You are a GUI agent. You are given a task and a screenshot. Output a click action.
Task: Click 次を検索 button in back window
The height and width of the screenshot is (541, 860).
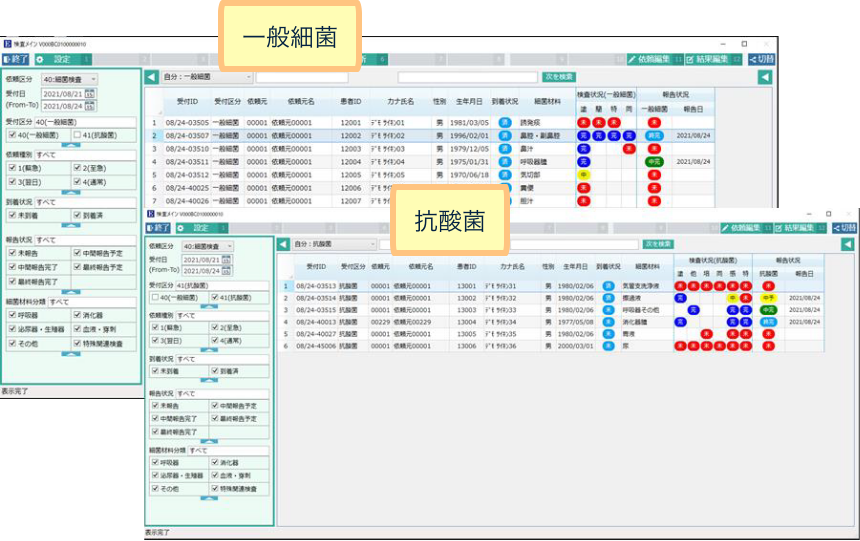click(558, 76)
